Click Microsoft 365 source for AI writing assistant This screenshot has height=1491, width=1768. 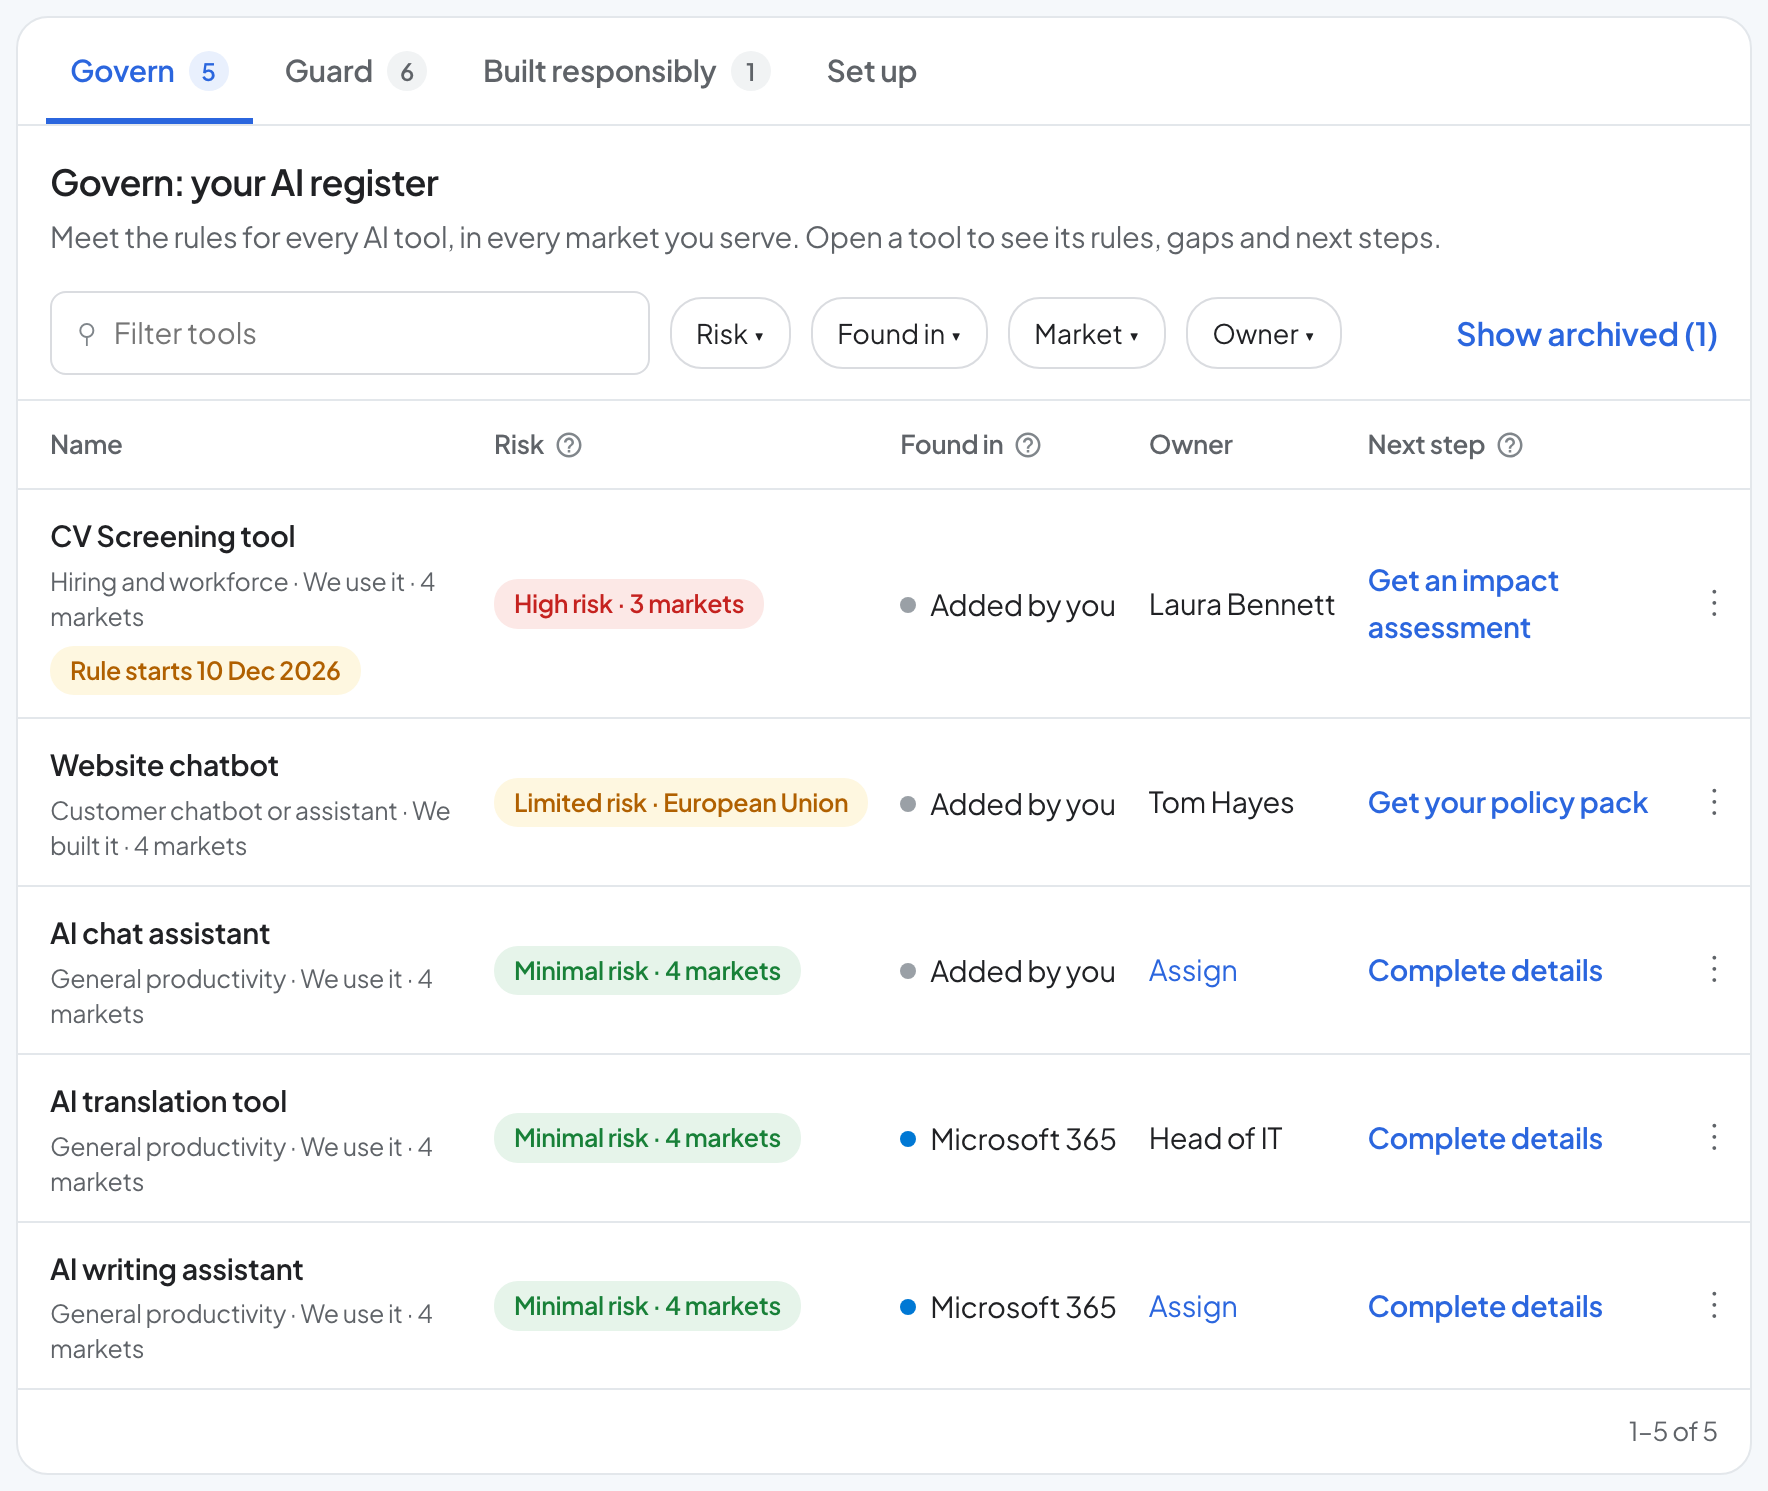click(x=1008, y=1306)
